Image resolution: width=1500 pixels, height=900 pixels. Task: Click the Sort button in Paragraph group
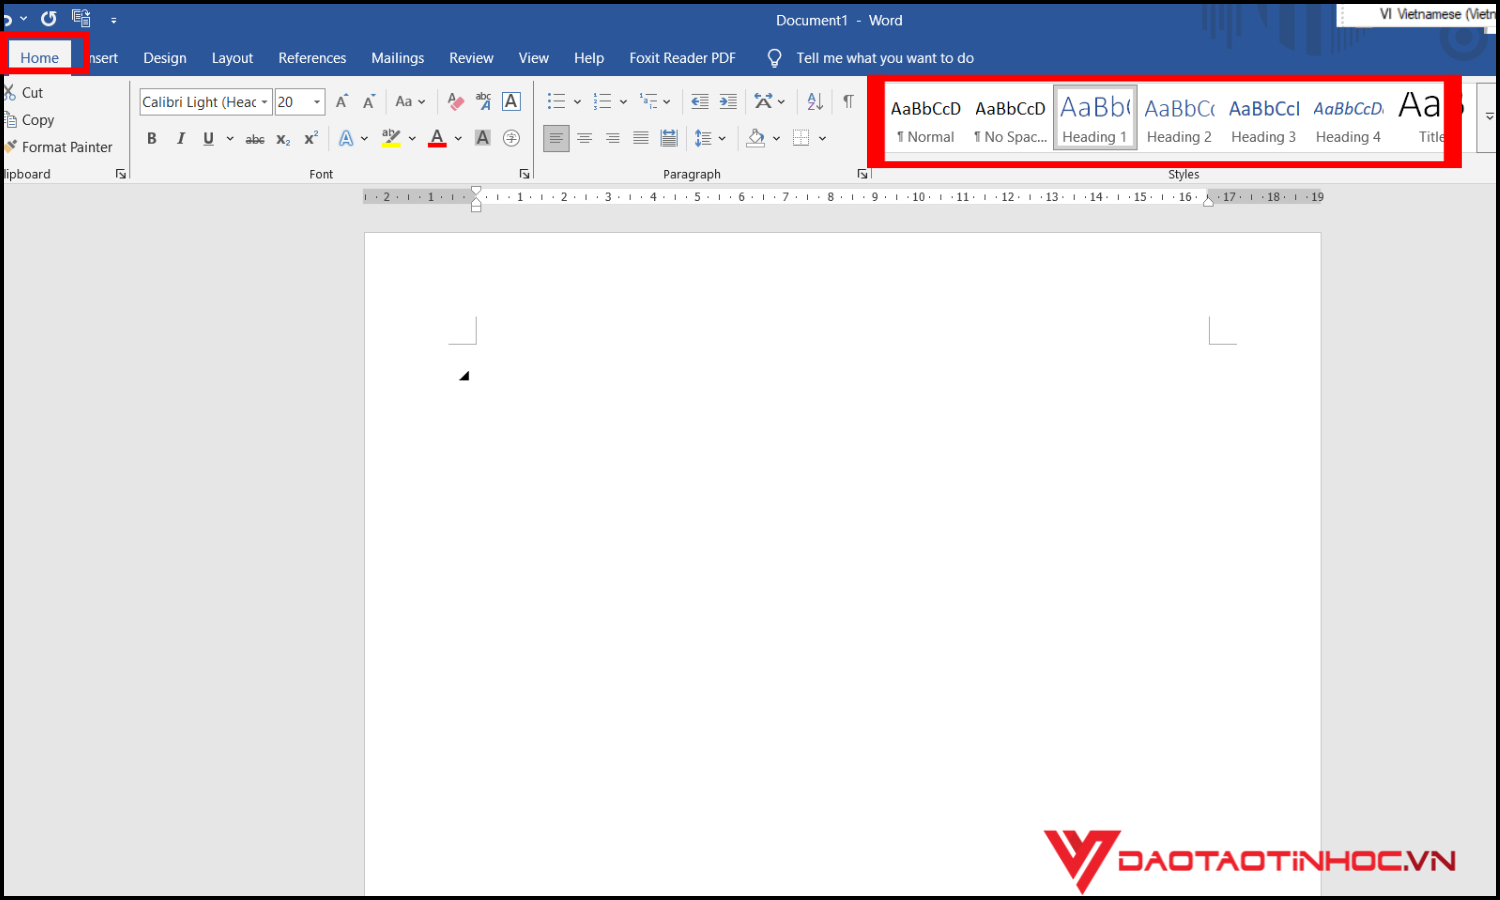(815, 102)
